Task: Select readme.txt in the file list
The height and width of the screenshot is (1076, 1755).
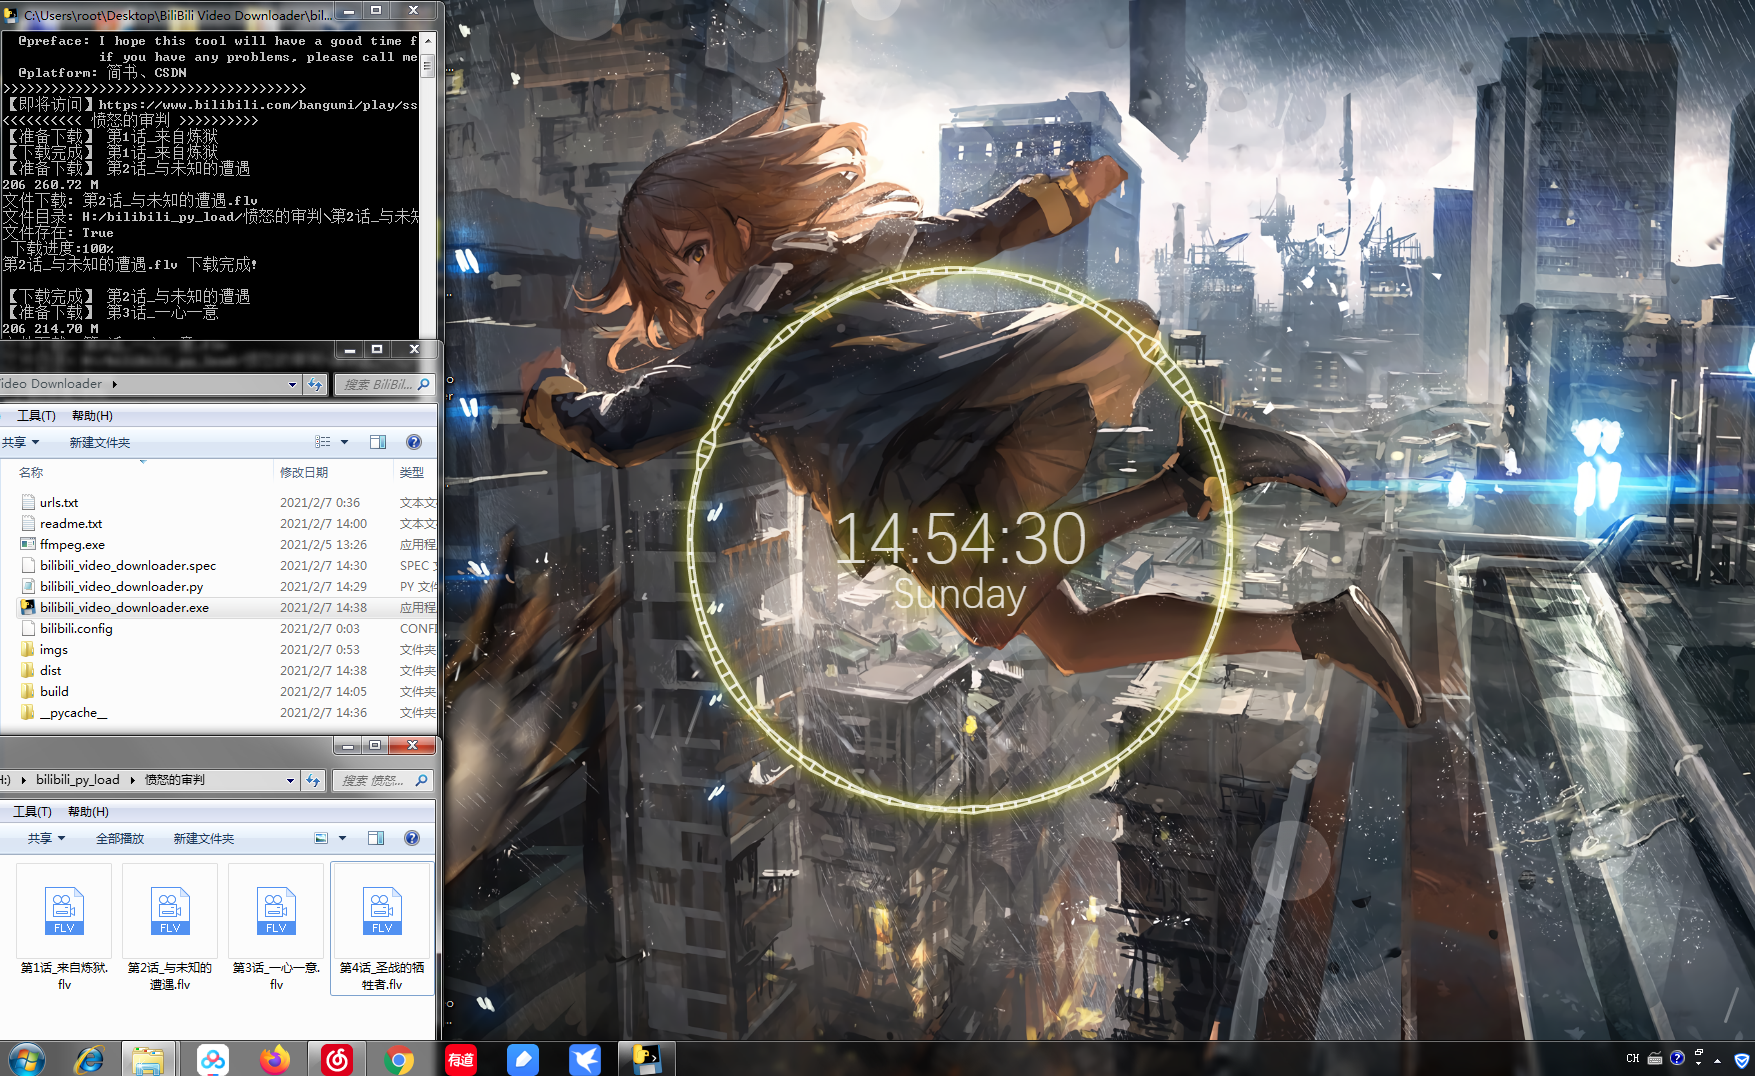Action: pos(71,524)
